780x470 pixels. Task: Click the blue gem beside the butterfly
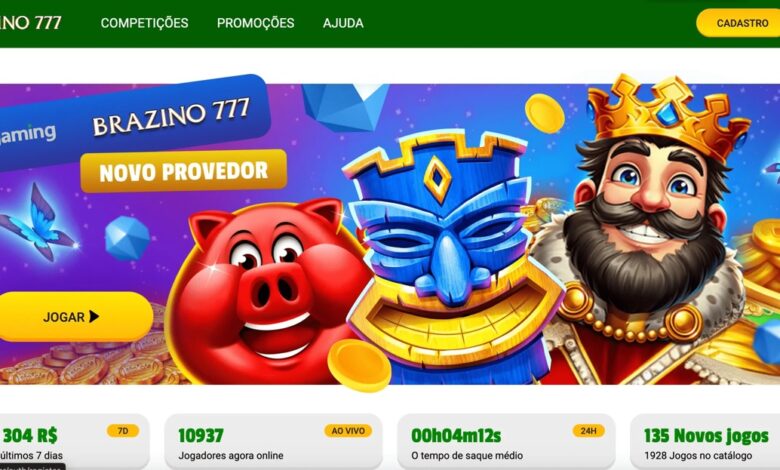click(x=127, y=238)
